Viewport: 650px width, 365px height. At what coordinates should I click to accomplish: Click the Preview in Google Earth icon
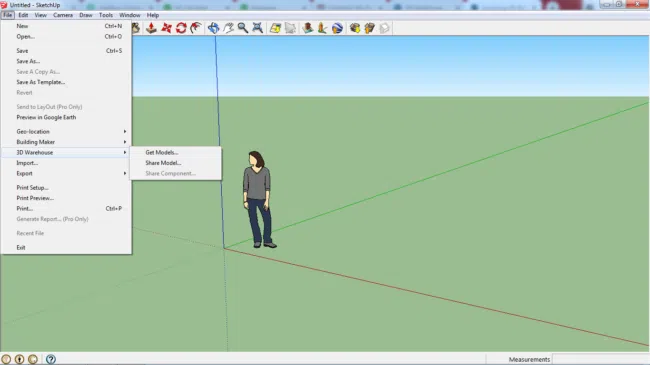[337, 28]
